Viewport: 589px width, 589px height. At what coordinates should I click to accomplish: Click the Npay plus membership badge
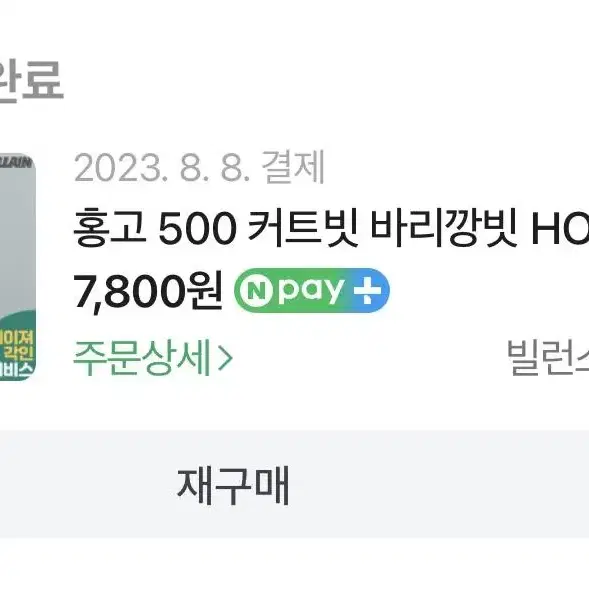[312, 290]
